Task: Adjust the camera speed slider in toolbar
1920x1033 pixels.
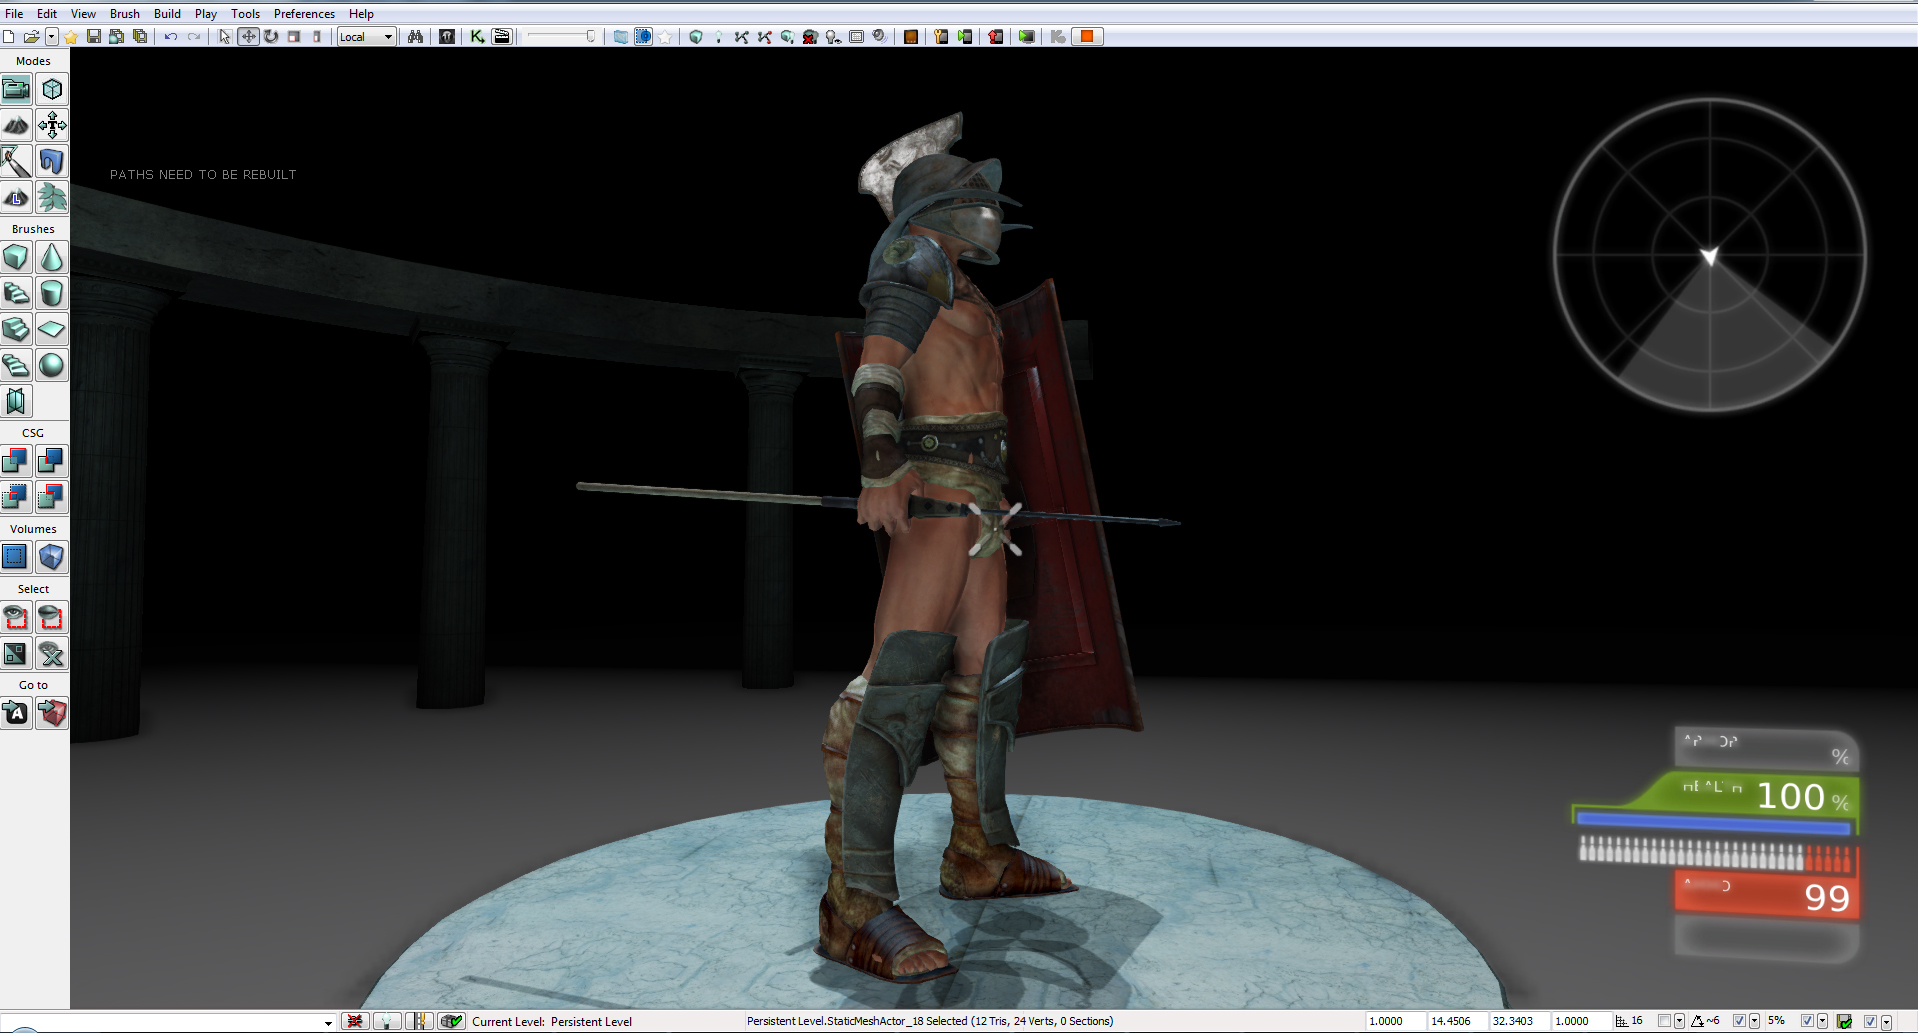Action: tap(561, 37)
